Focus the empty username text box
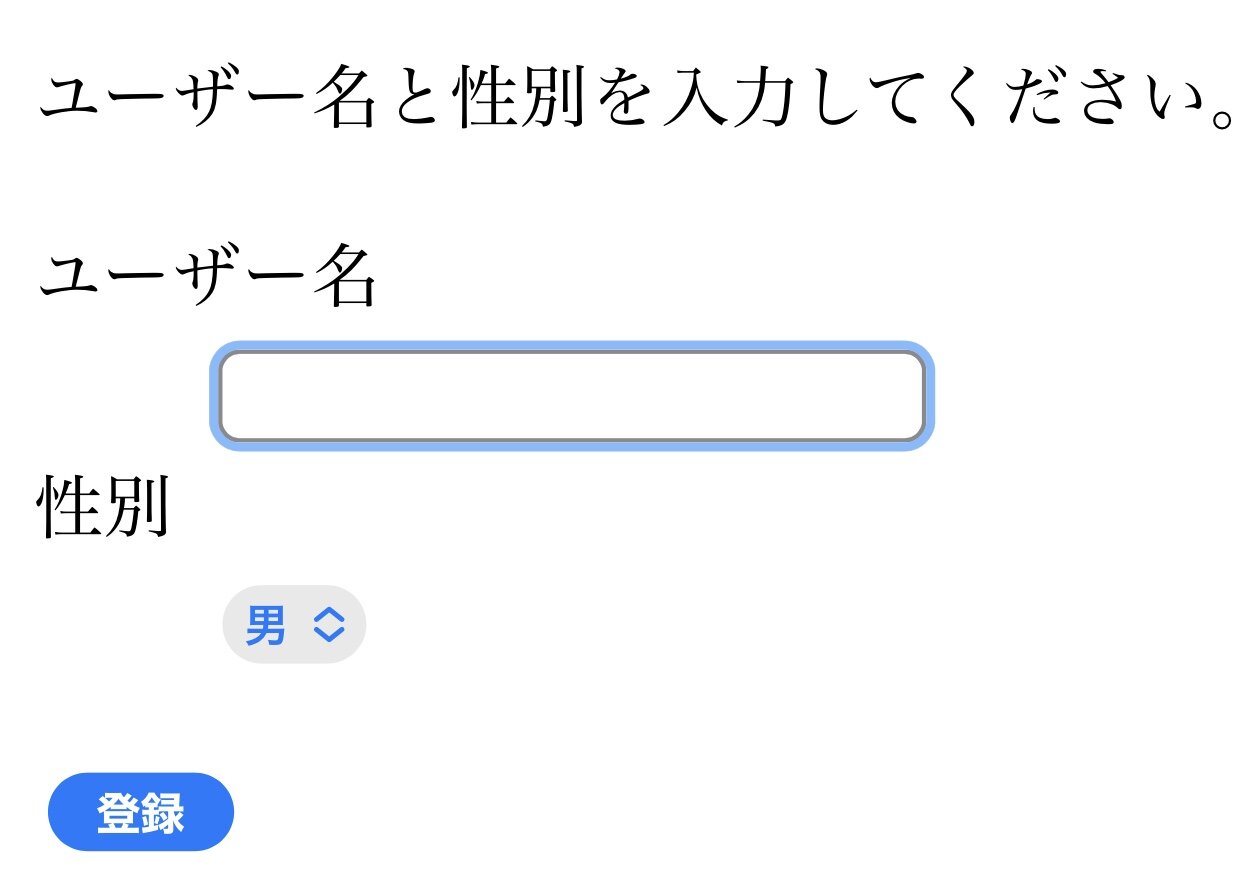The height and width of the screenshot is (888, 1242). pos(571,396)
